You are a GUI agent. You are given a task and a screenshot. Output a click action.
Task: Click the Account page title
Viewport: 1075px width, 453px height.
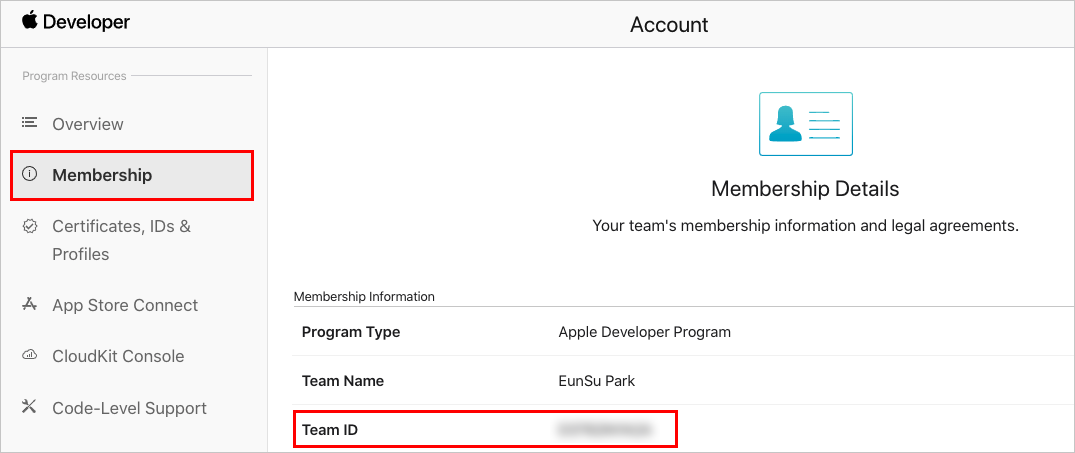[669, 25]
